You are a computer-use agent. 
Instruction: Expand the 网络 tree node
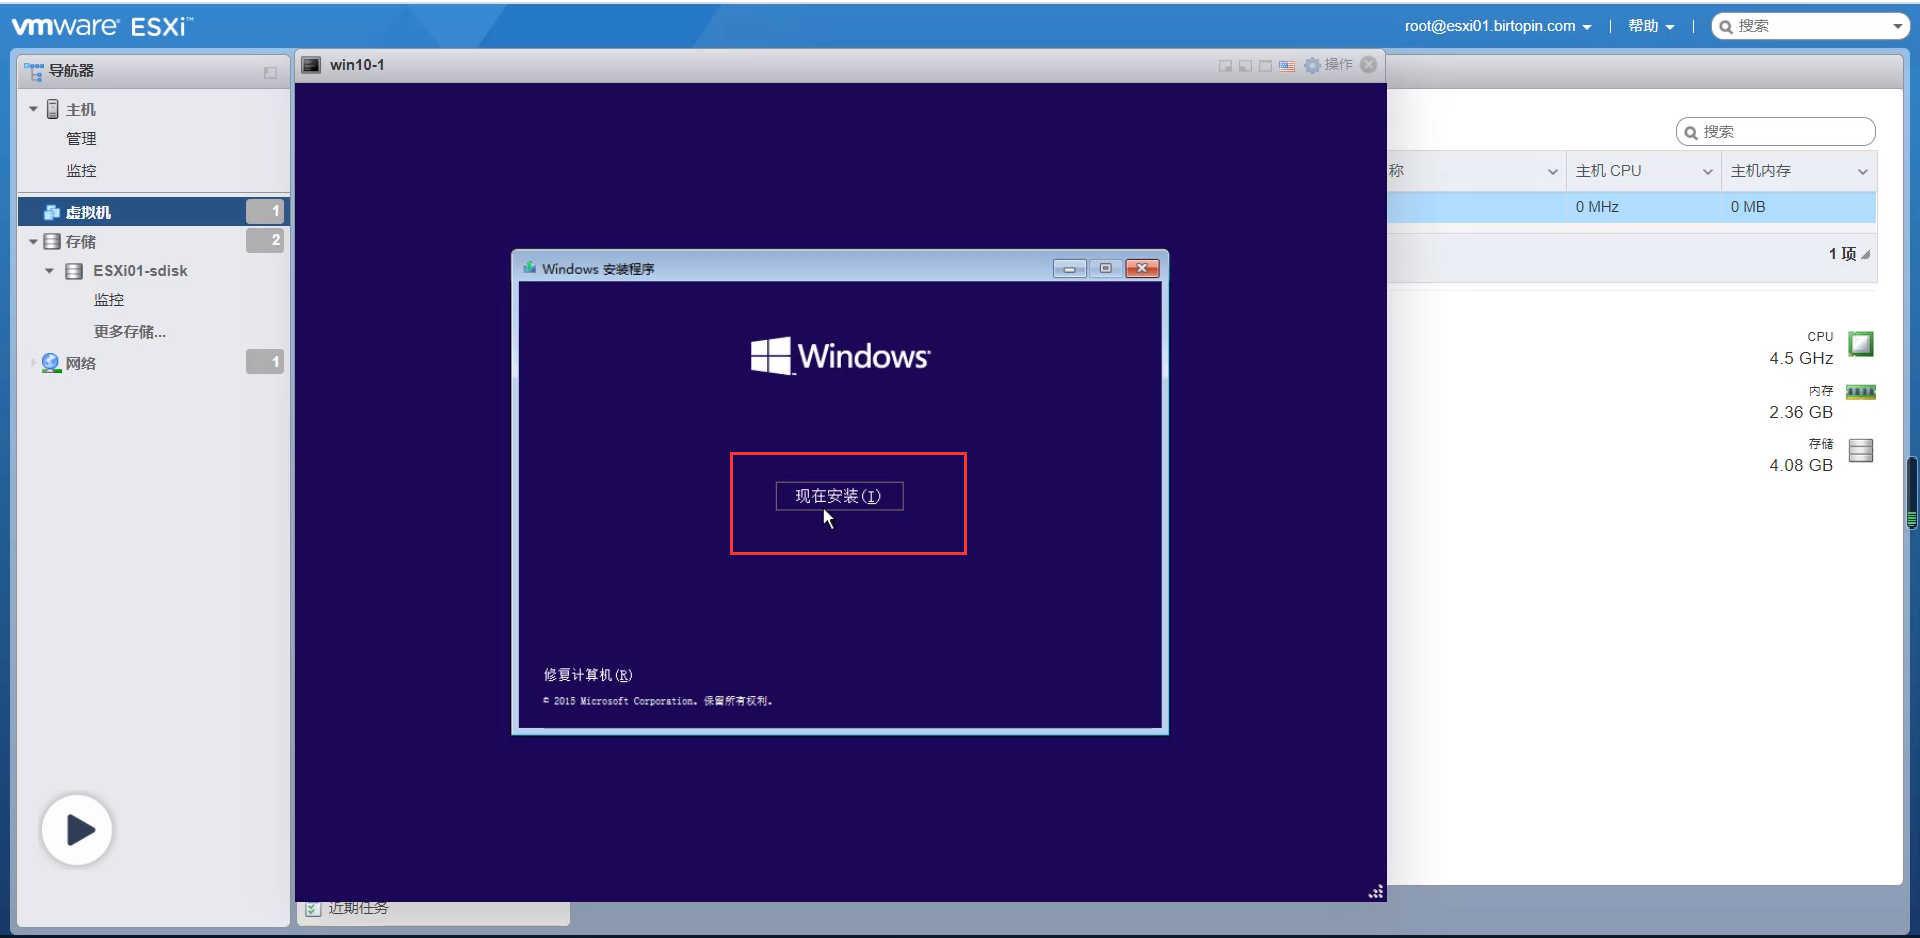click(33, 363)
